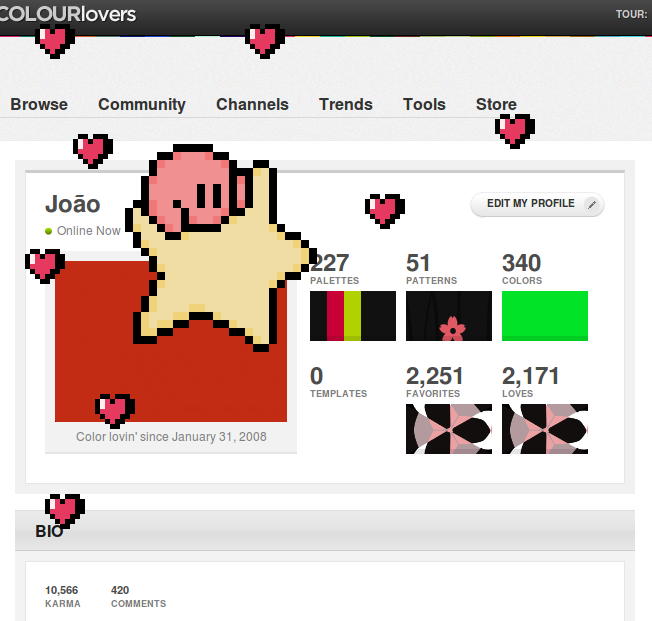Image resolution: width=652 pixels, height=621 pixels.
Task: Open the Patterns flower thumbnail
Action: 449,316
